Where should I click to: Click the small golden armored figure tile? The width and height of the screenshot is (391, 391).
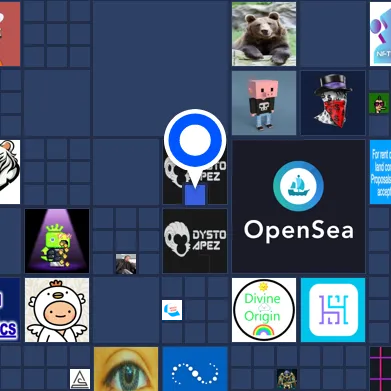tap(287, 379)
